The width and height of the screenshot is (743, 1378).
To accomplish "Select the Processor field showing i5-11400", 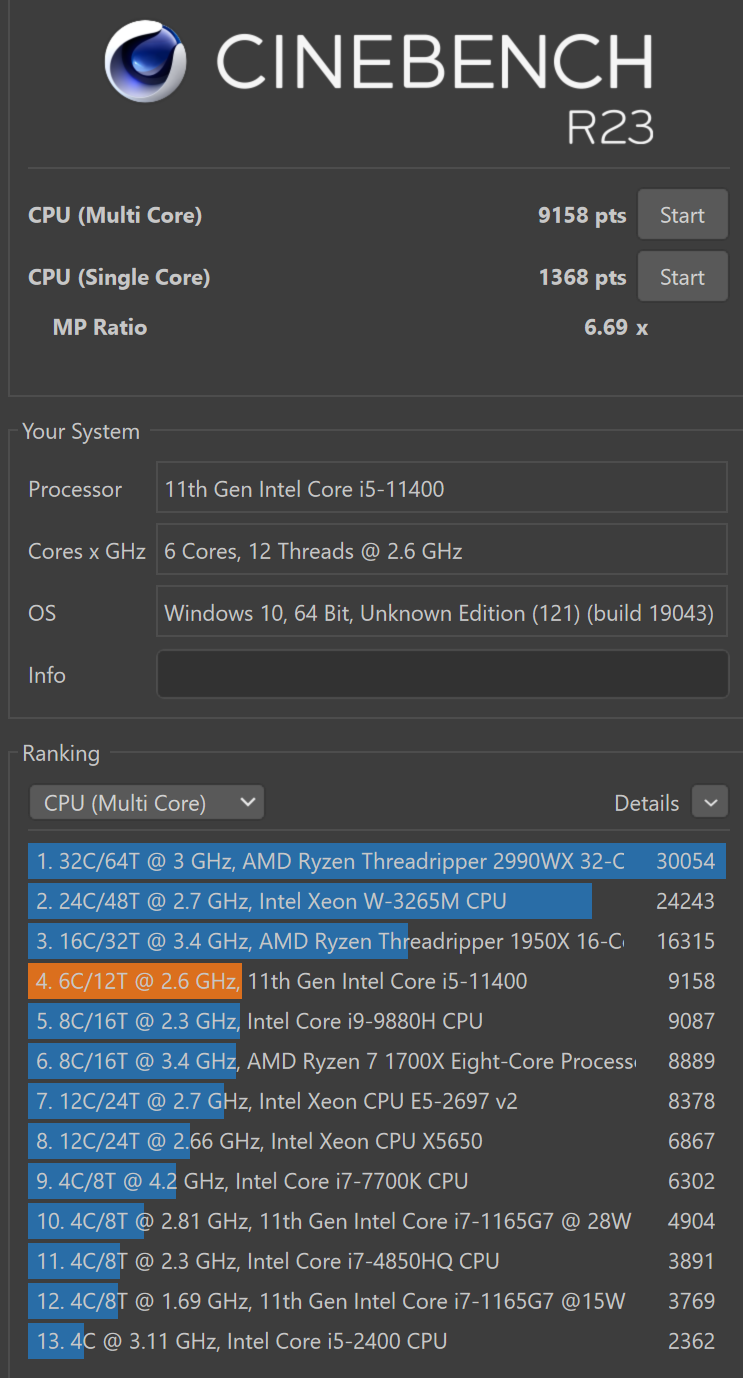I will pyautogui.click(x=442, y=489).
